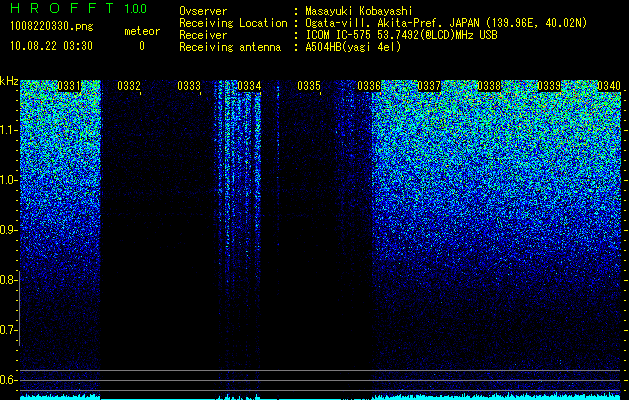This screenshot has height=400, width=629.
Task: Click the 0339 time marker
Action: [549, 86]
